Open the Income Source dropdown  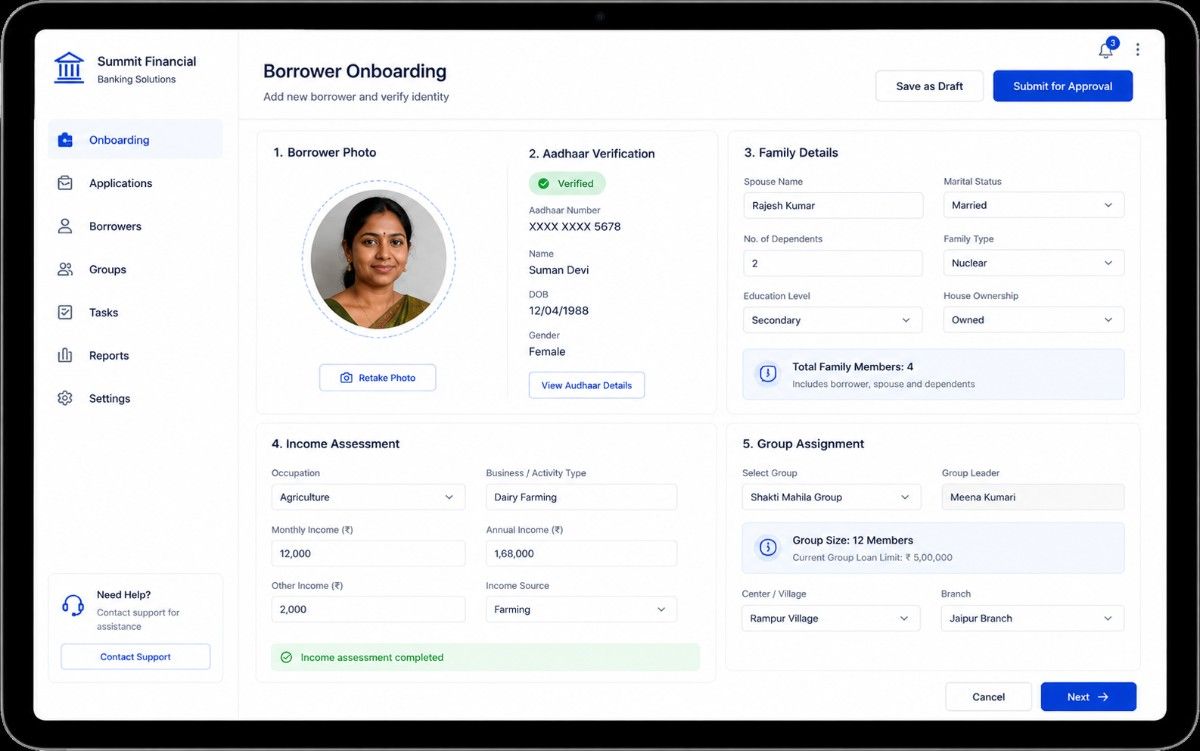pos(581,609)
